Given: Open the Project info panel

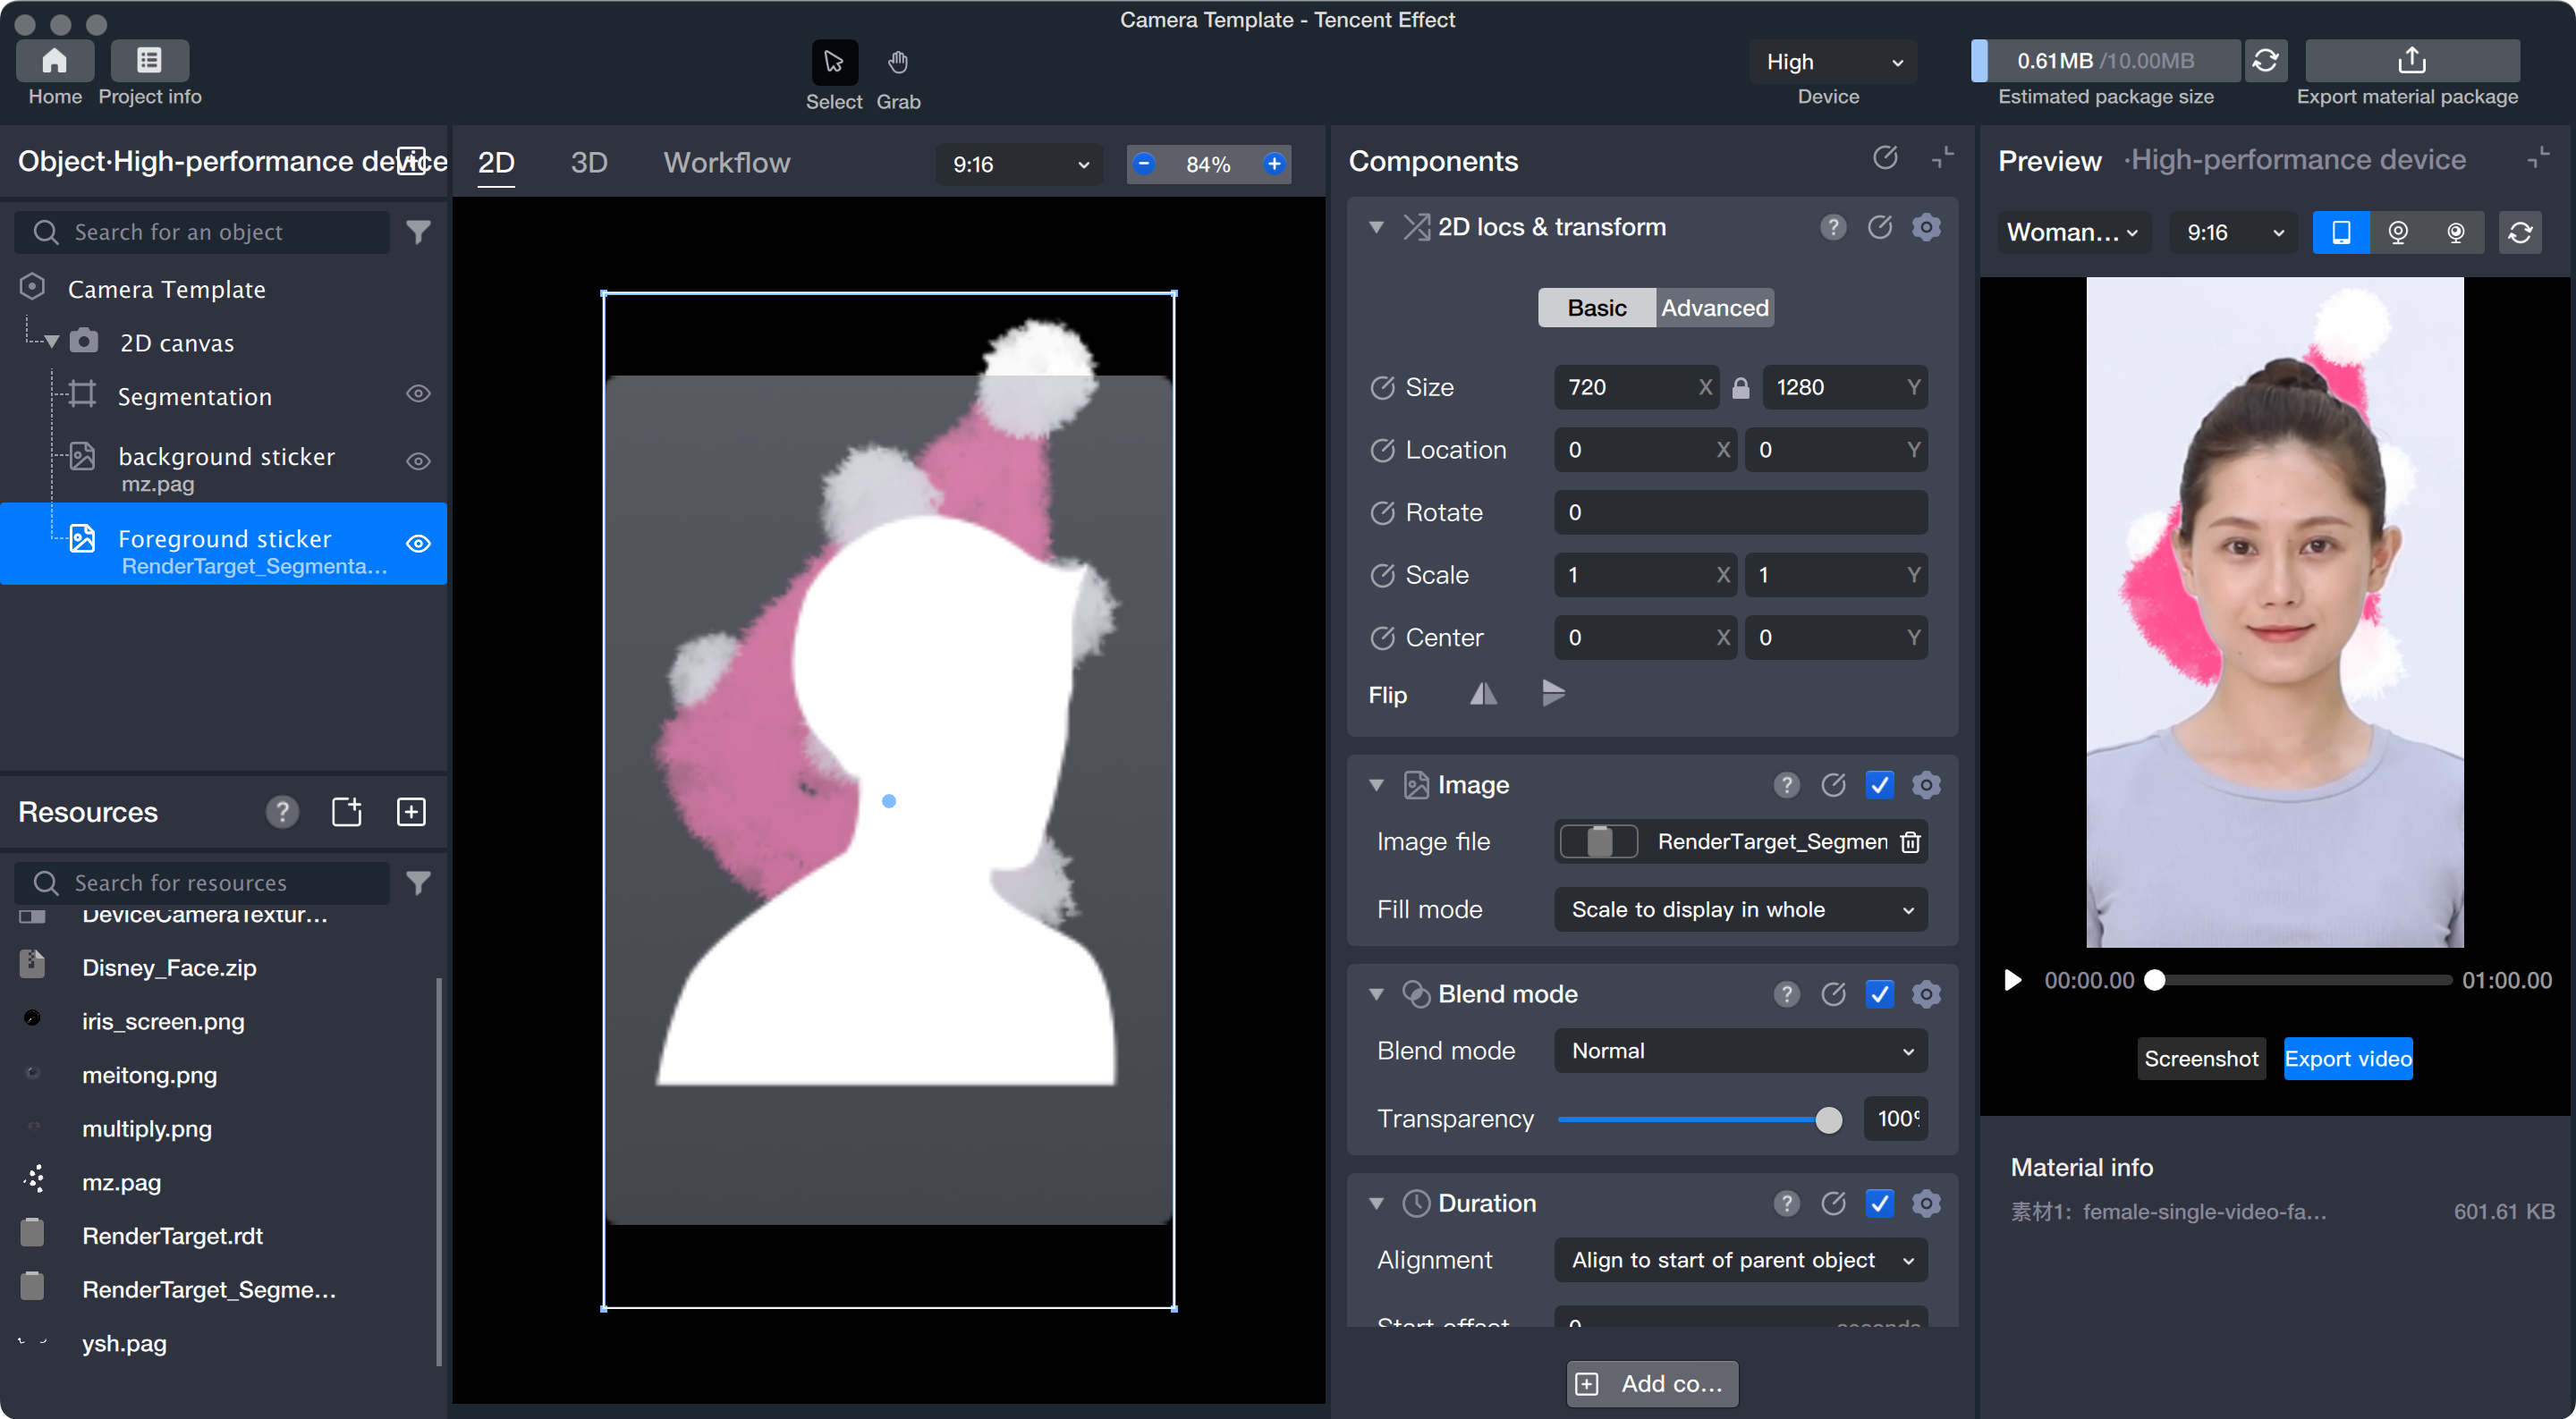Looking at the screenshot, I should point(149,61).
